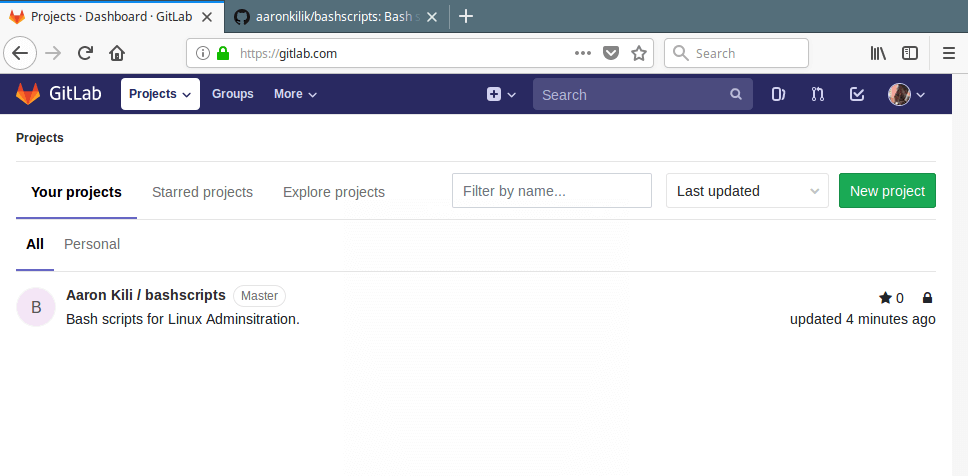Expand the Projects dropdown menu
Screen dimensions: 968x476
point(160,94)
